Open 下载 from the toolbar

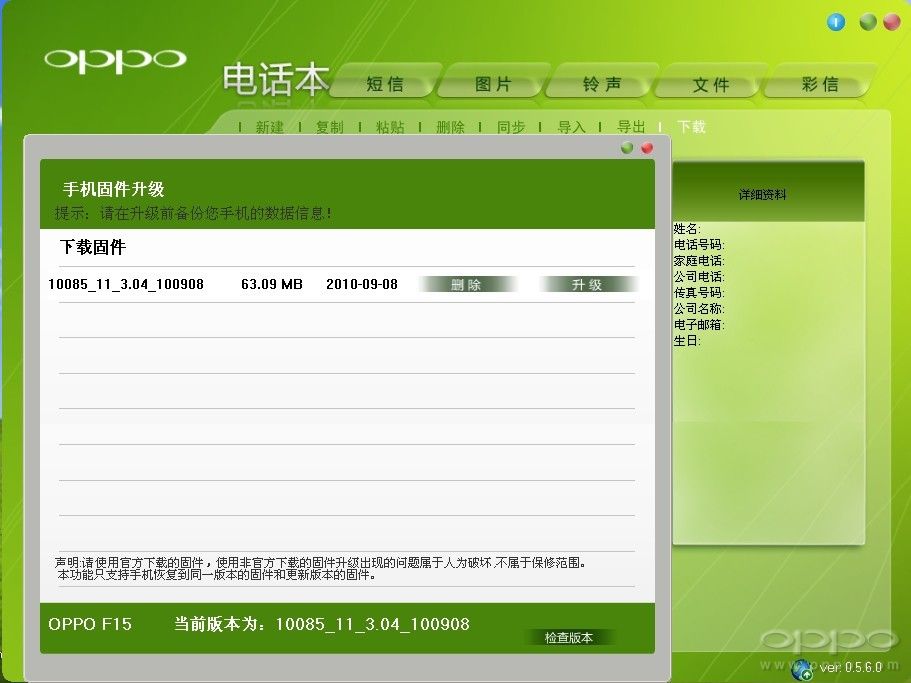(692, 127)
